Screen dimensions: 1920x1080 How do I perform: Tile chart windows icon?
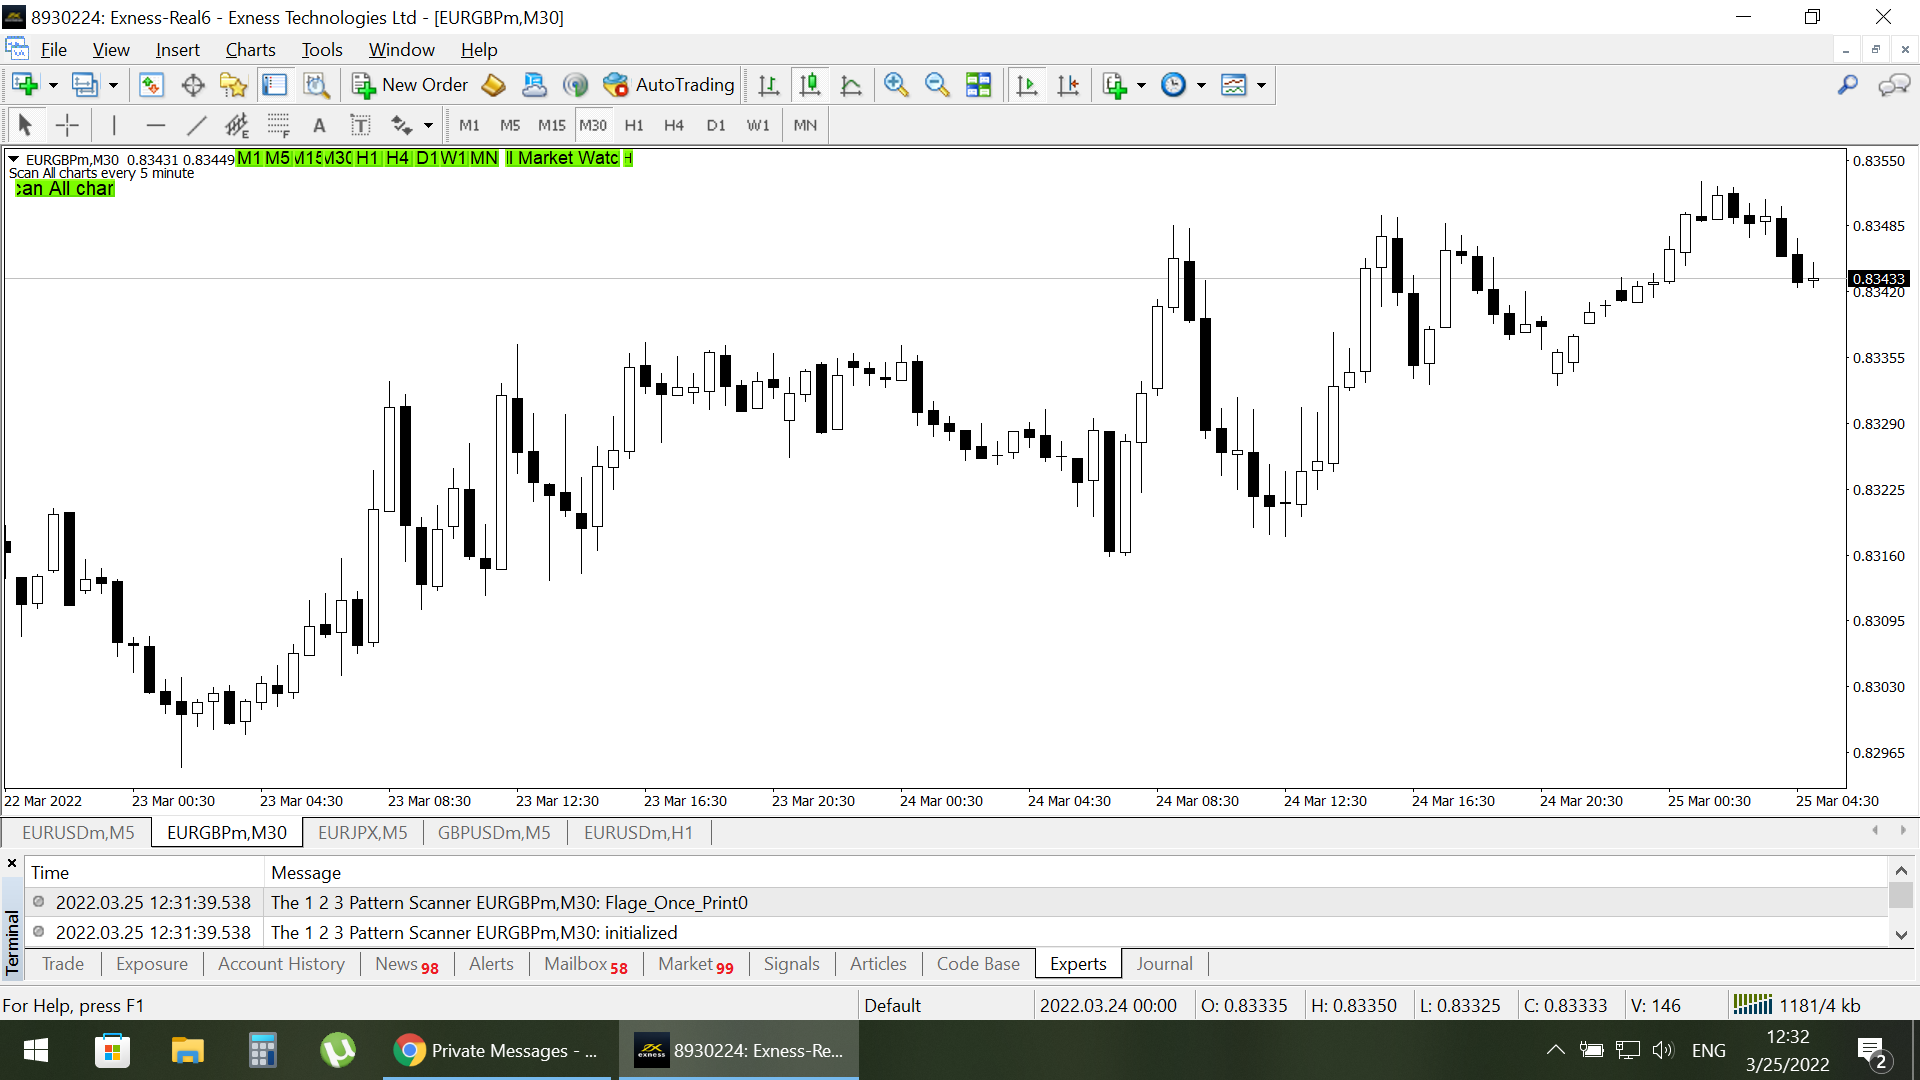[x=979, y=85]
